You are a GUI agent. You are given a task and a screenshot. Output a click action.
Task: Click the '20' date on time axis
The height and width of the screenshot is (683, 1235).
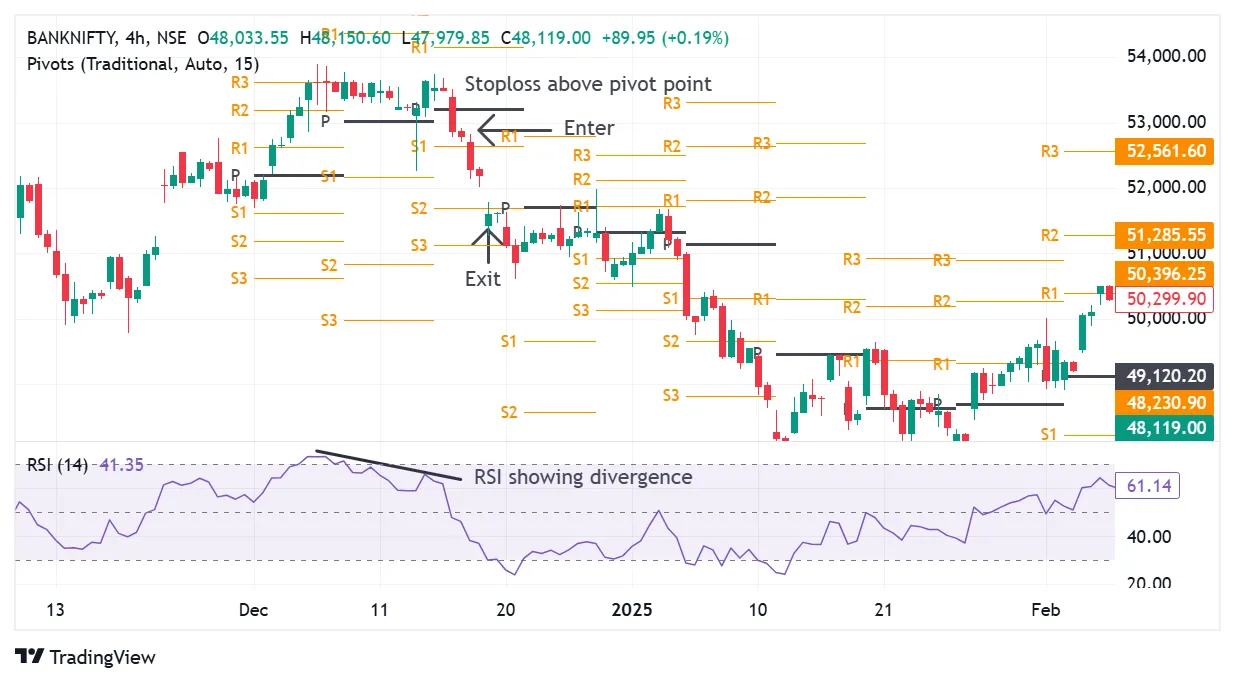click(x=505, y=610)
